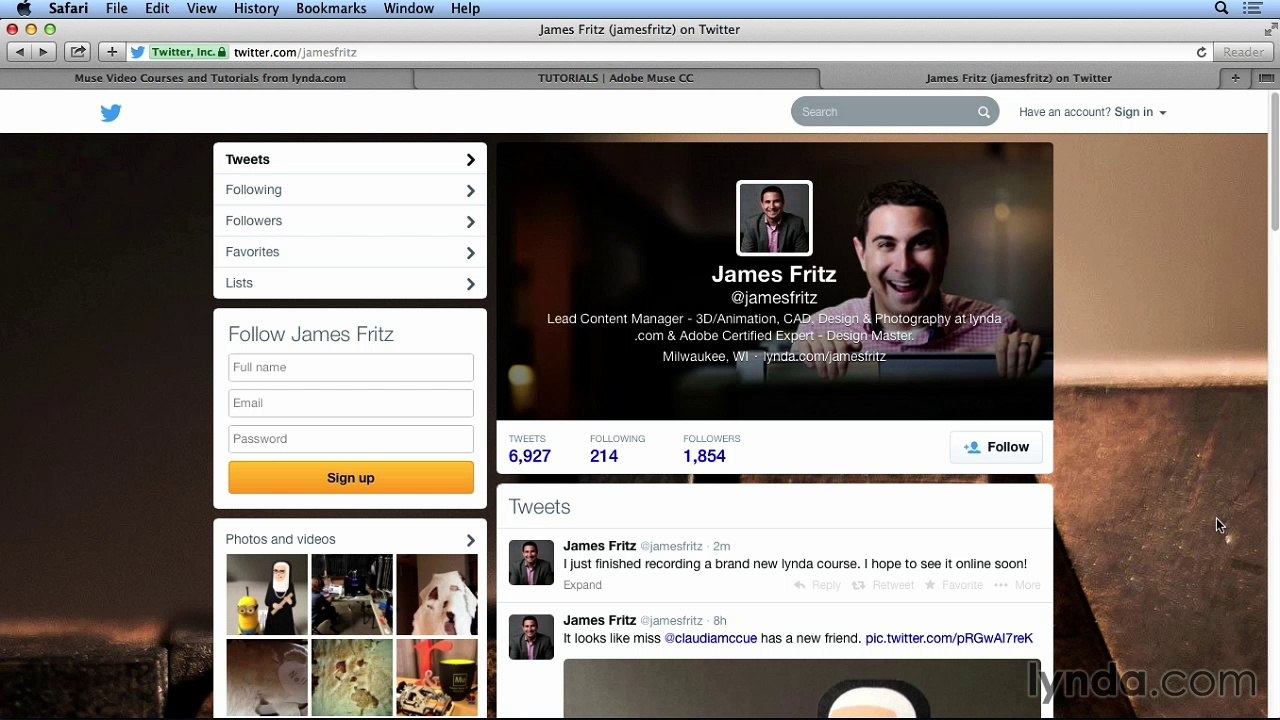Click the Twitter, Inc. certificate badge

(189, 52)
